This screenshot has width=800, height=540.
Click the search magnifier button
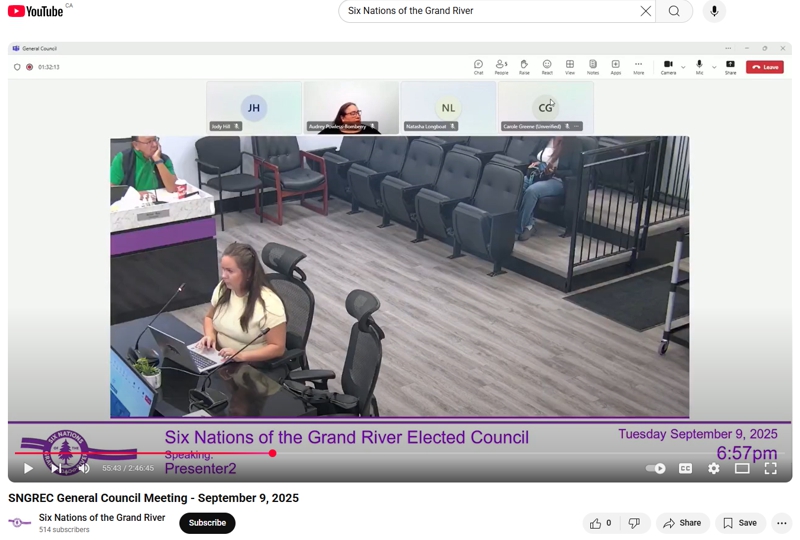click(674, 11)
